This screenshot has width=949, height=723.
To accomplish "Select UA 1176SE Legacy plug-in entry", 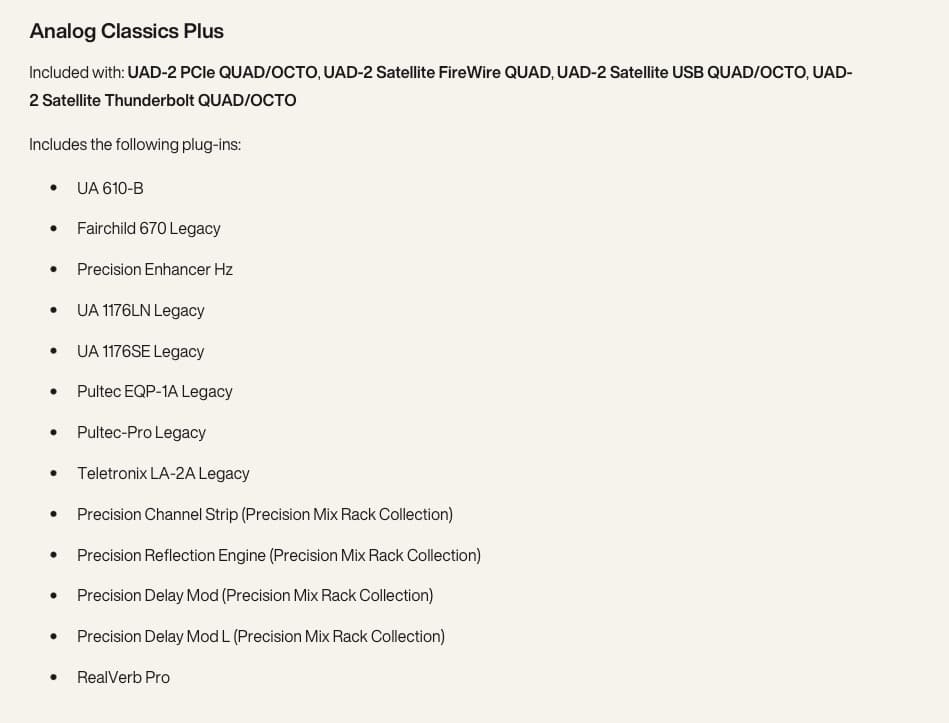I will [x=140, y=352].
